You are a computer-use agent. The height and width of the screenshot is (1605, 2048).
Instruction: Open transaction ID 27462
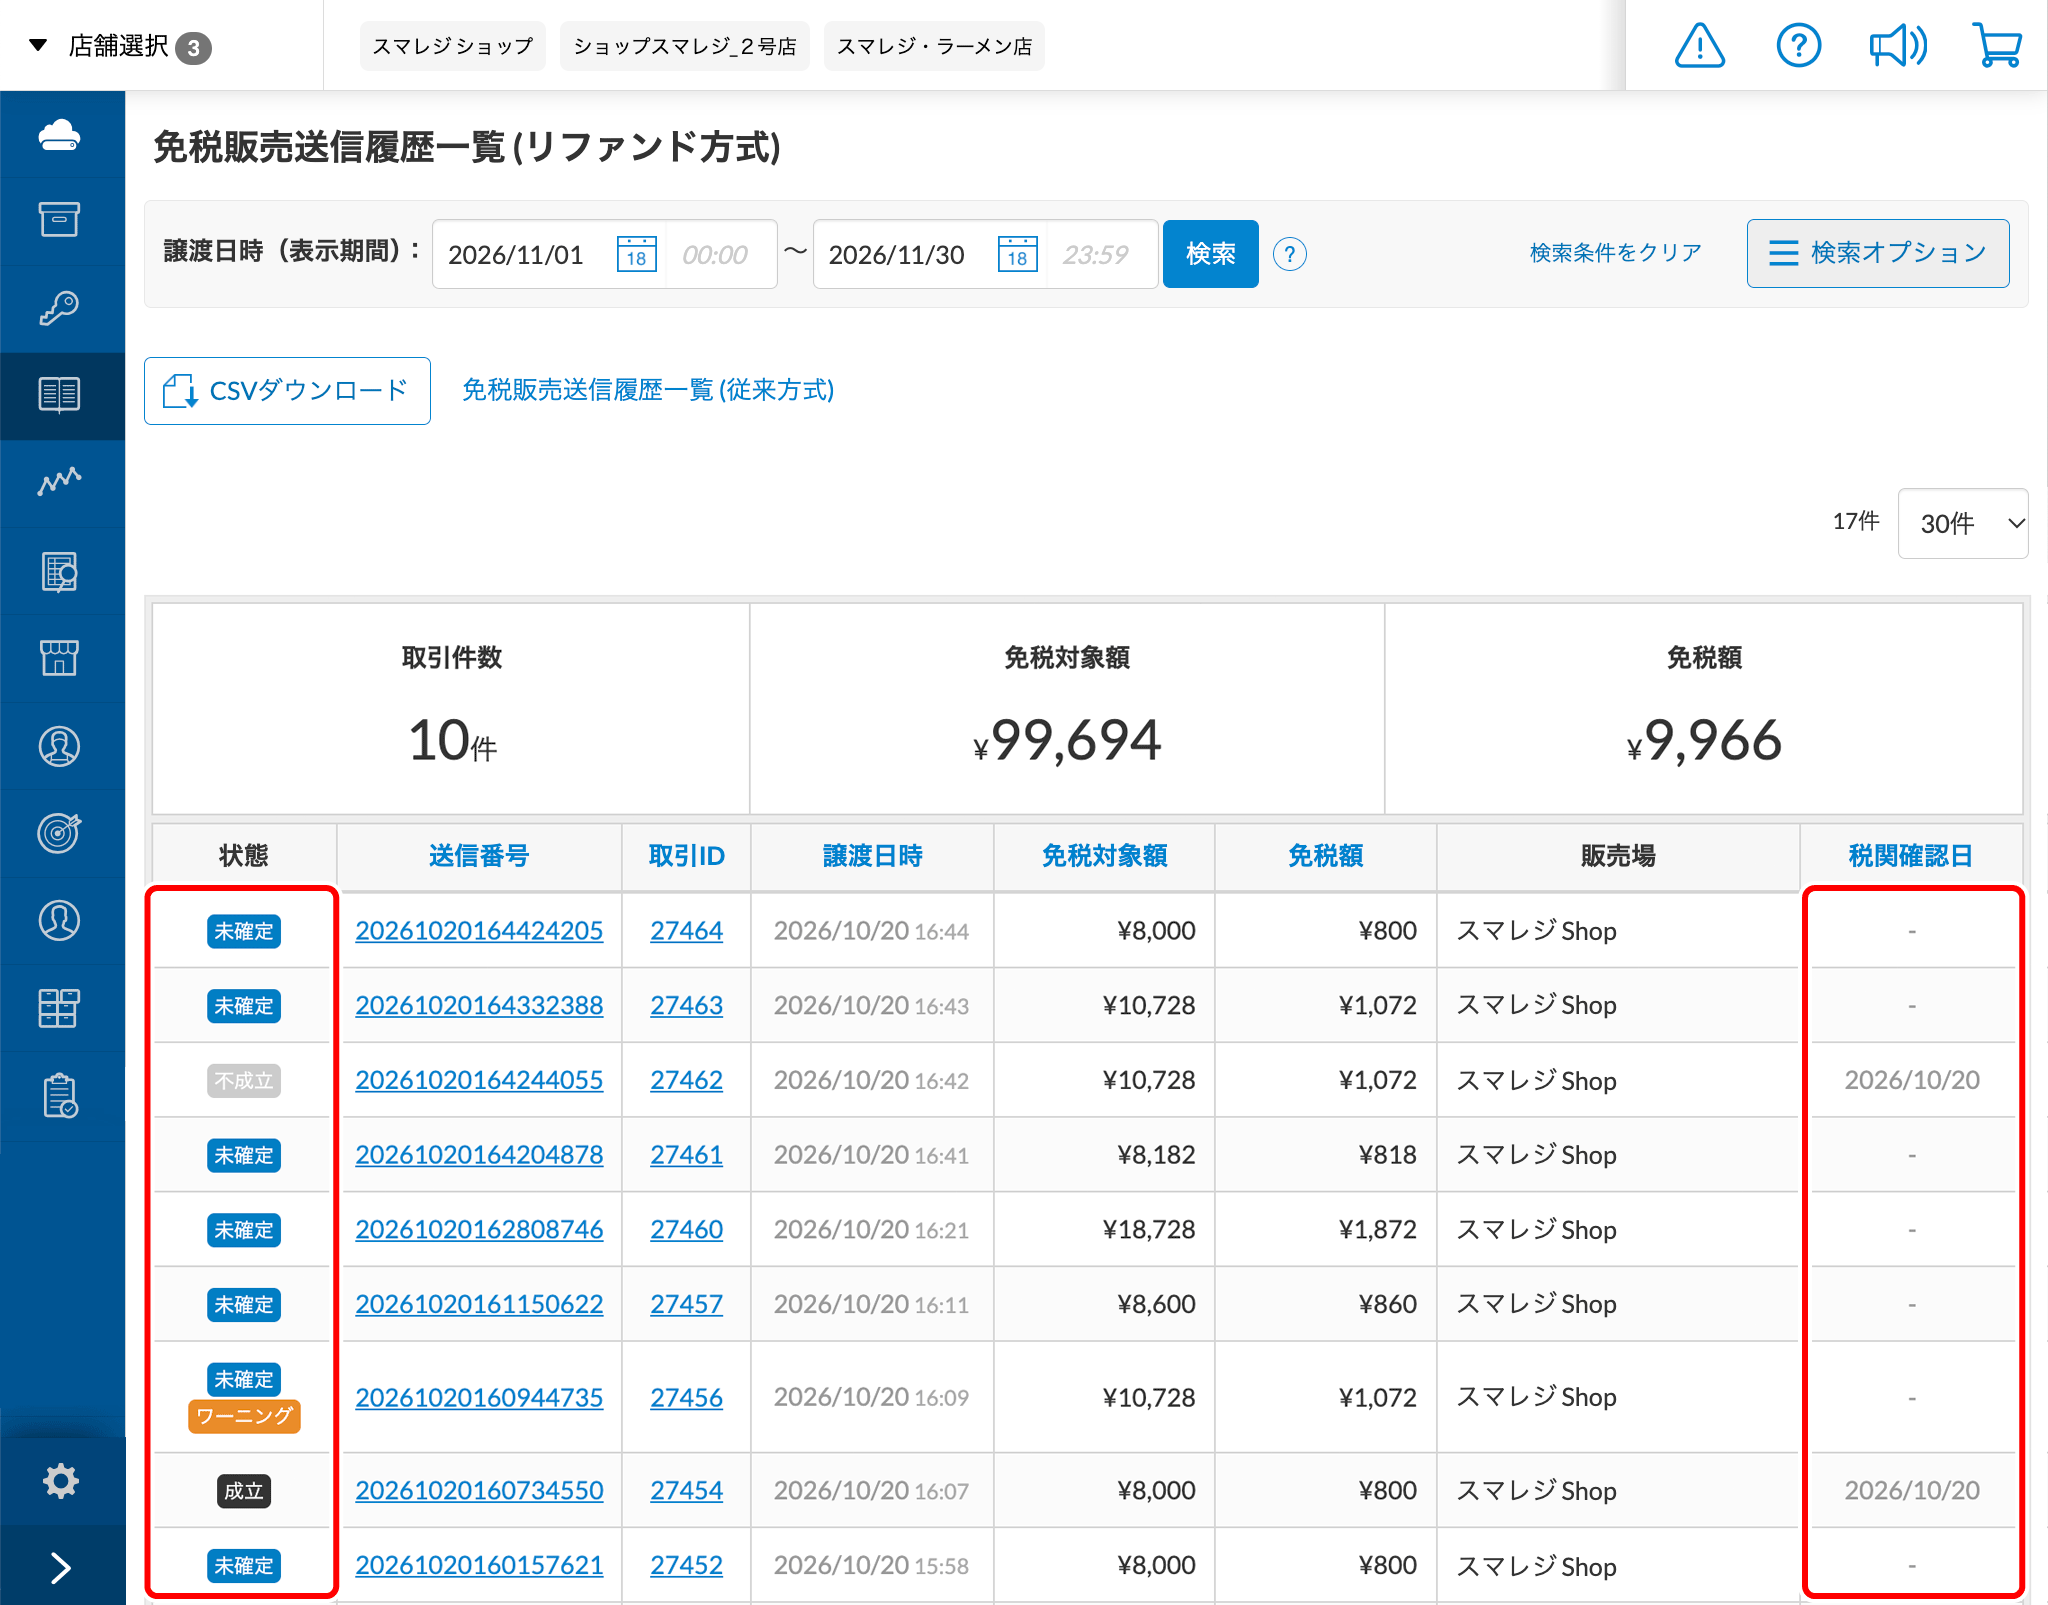[x=686, y=1081]
